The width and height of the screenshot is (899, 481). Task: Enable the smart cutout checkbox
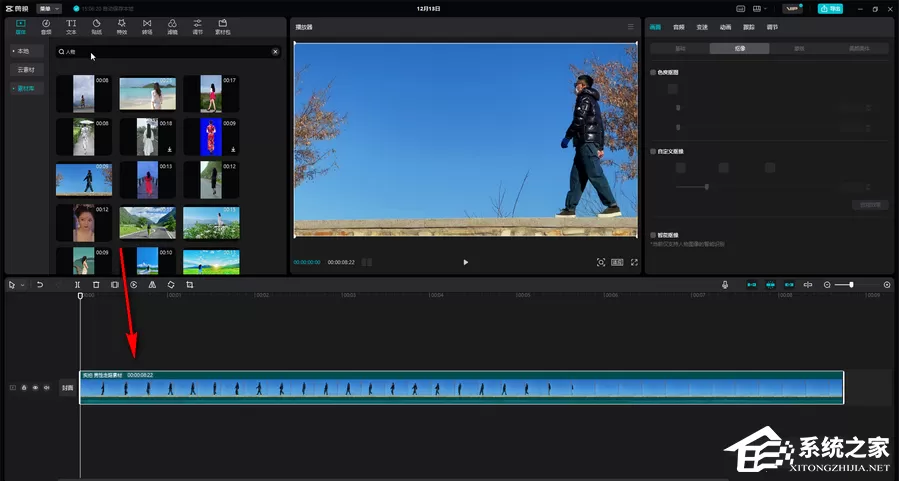(x=653, y=235)
